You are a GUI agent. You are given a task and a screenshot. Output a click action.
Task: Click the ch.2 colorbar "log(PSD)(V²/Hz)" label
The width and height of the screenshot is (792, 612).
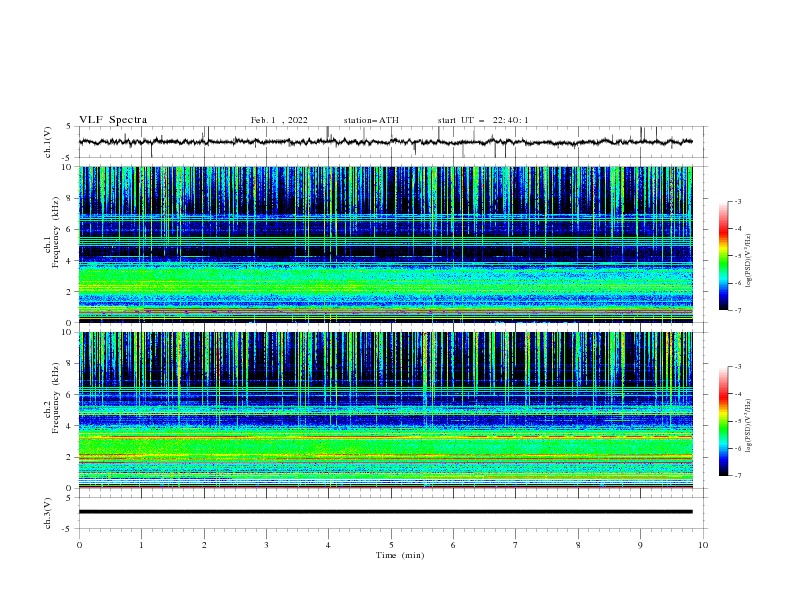pyautogui.click(x=749, y=426)
